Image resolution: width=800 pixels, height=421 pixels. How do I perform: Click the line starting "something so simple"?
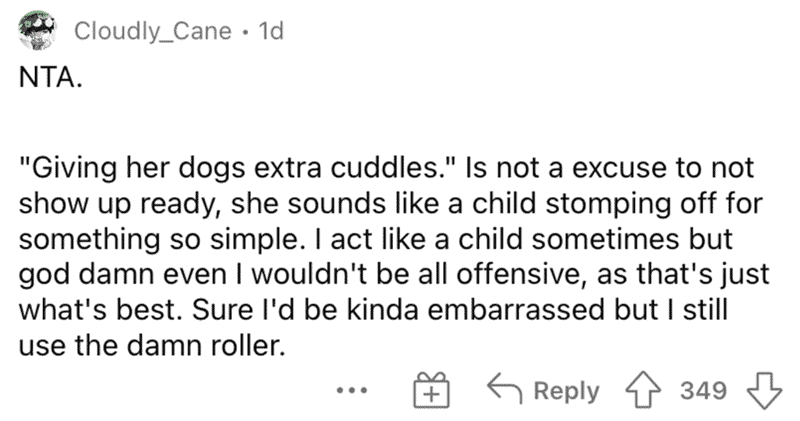point(376,239)
